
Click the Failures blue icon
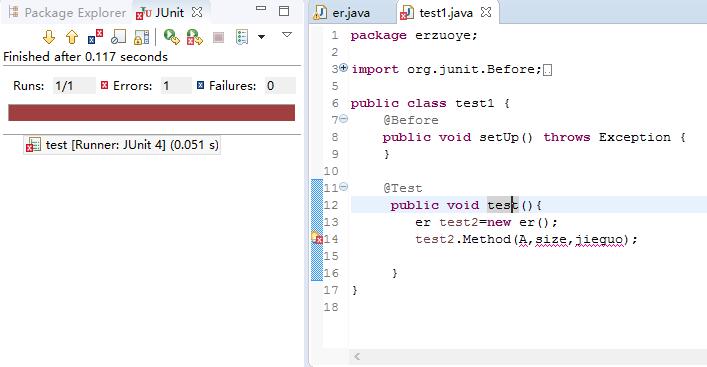(x=201, y=85)
